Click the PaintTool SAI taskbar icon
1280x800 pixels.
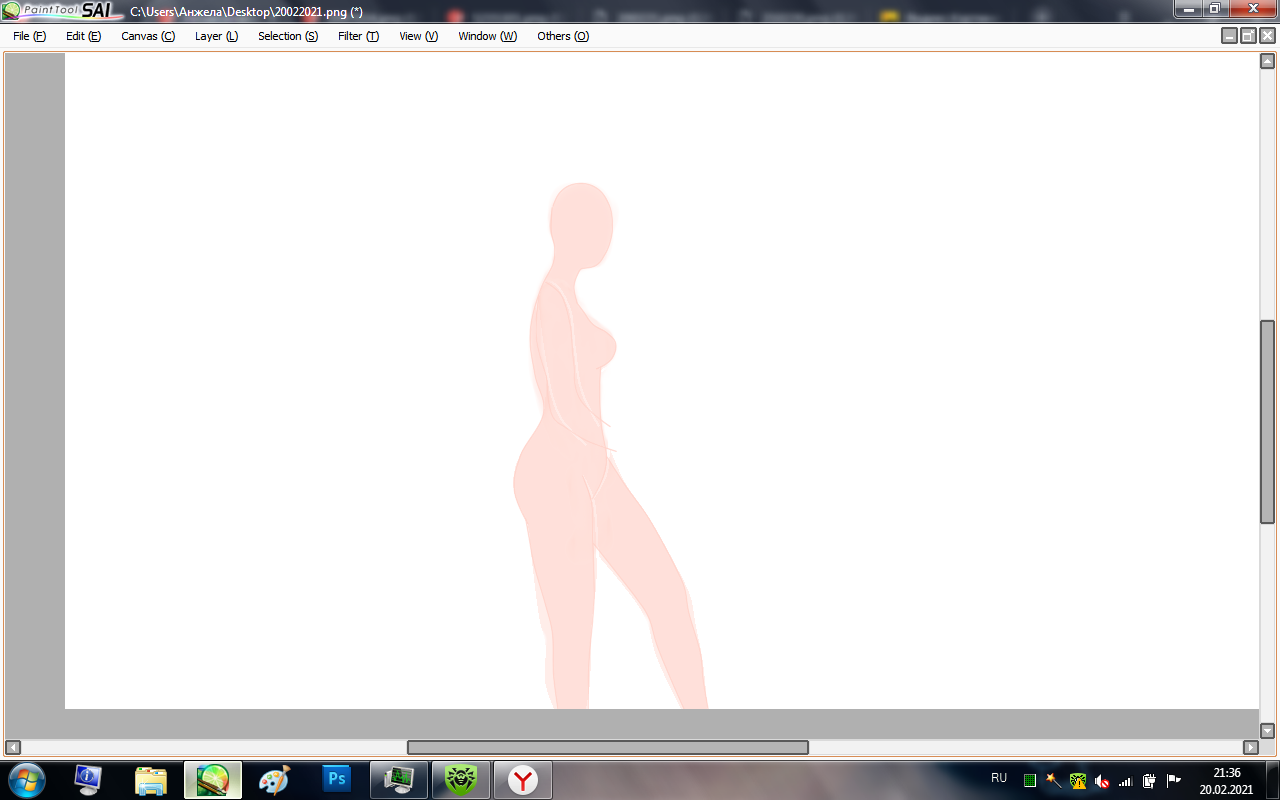click(x=212, y=780)
